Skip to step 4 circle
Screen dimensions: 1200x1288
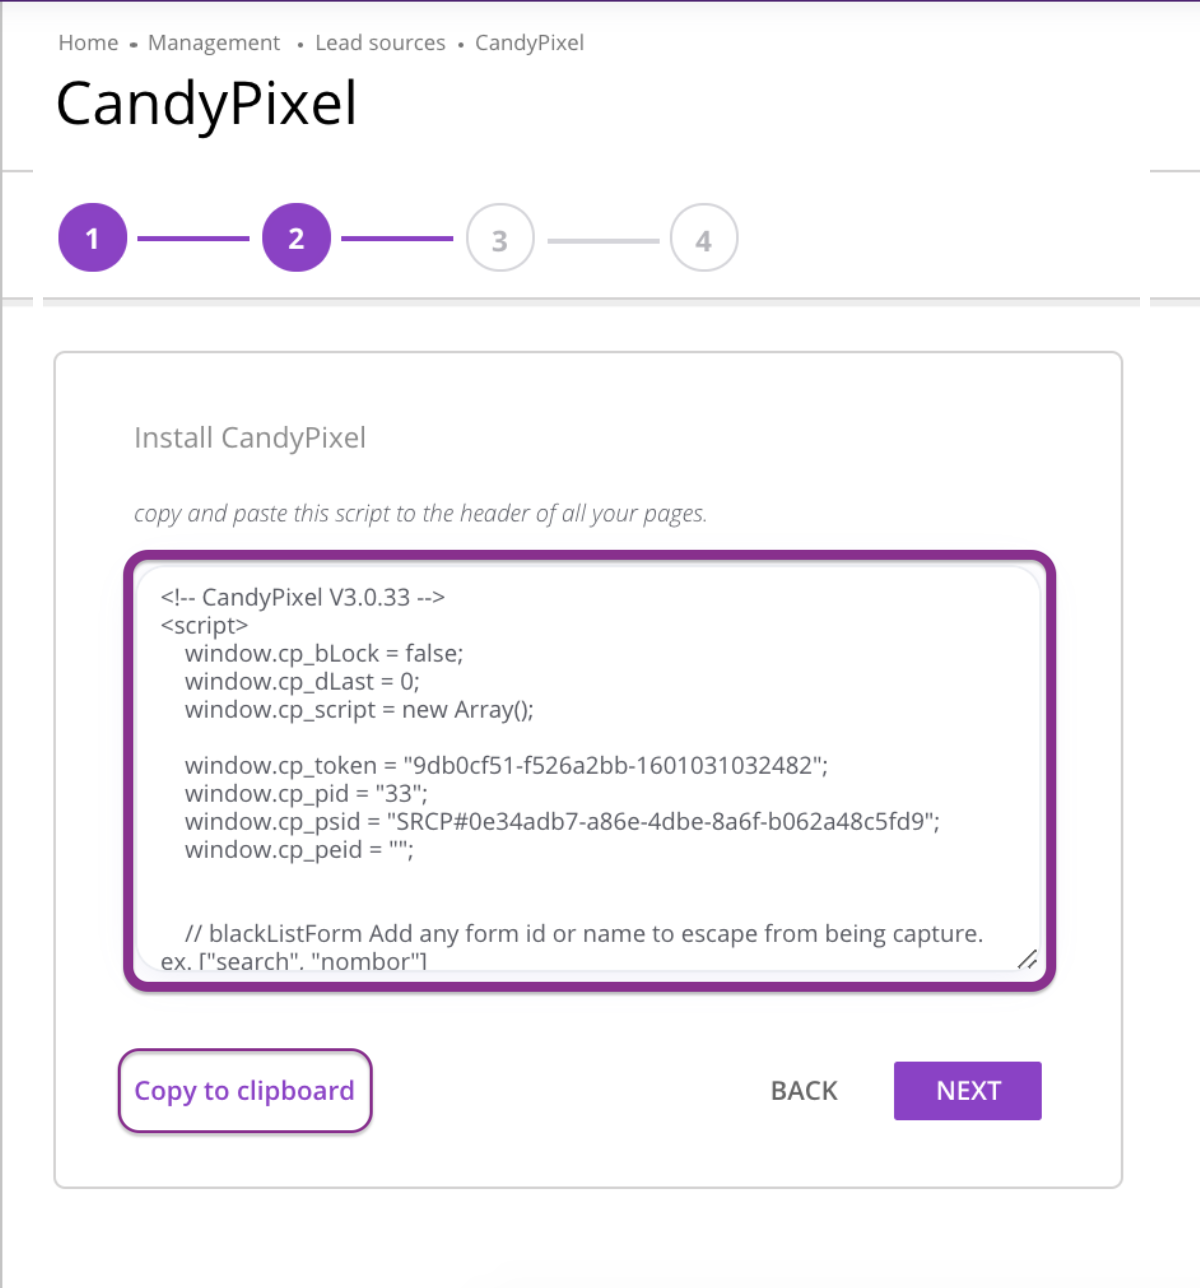(x=704, y=239)
